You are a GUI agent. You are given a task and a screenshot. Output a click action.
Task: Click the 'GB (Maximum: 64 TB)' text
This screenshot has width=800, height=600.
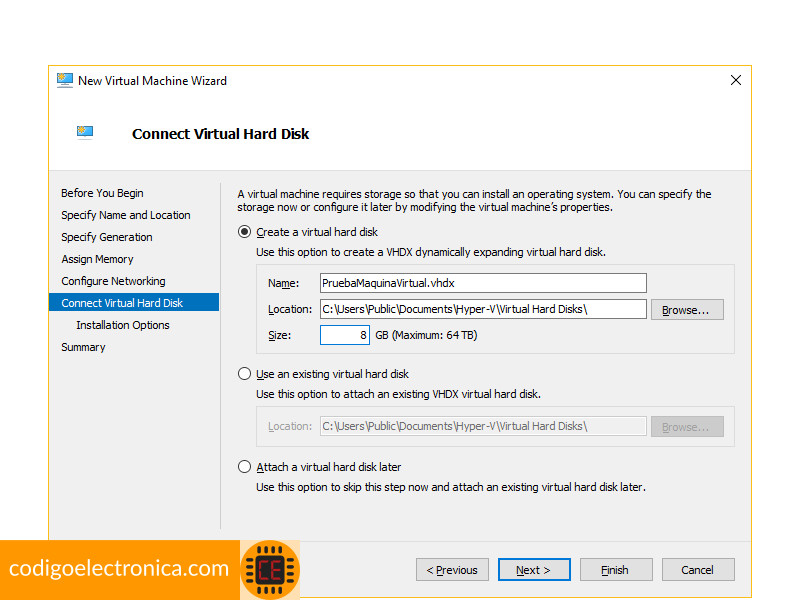coord(427,335)
